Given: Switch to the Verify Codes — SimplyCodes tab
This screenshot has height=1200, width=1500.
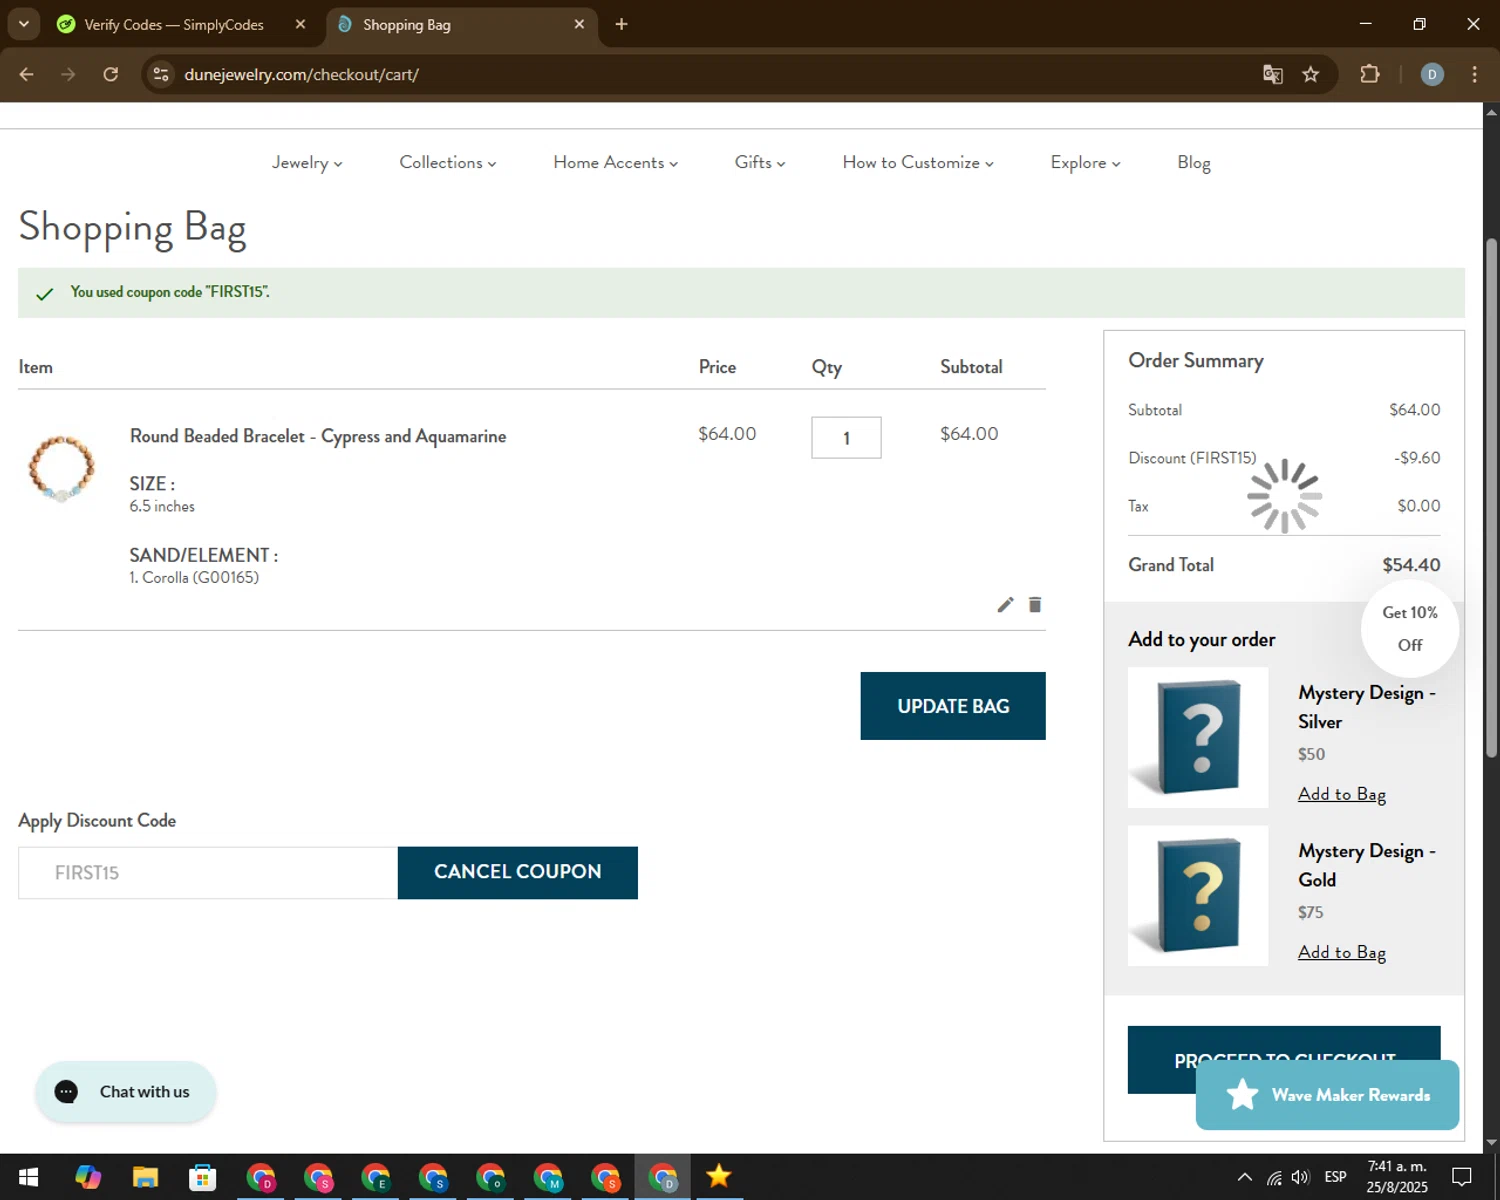Looking at the screenshot, I should pyautogui.click(x=173, y=24).
